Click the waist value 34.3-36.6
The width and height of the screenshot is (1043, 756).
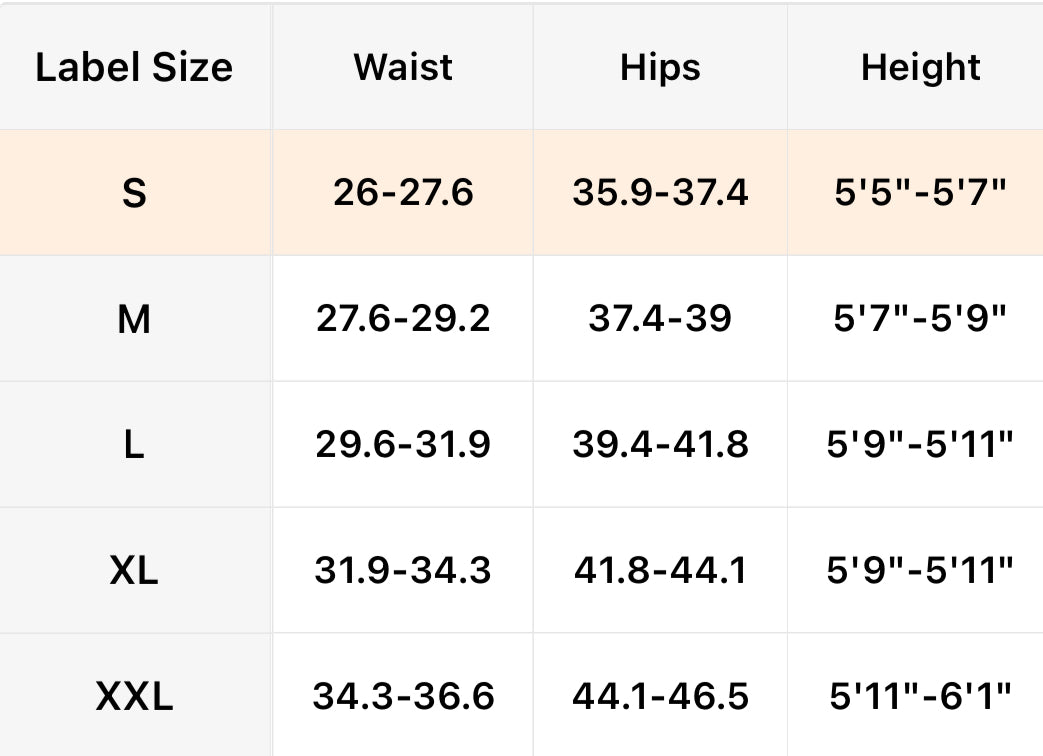tap(403, 697)
